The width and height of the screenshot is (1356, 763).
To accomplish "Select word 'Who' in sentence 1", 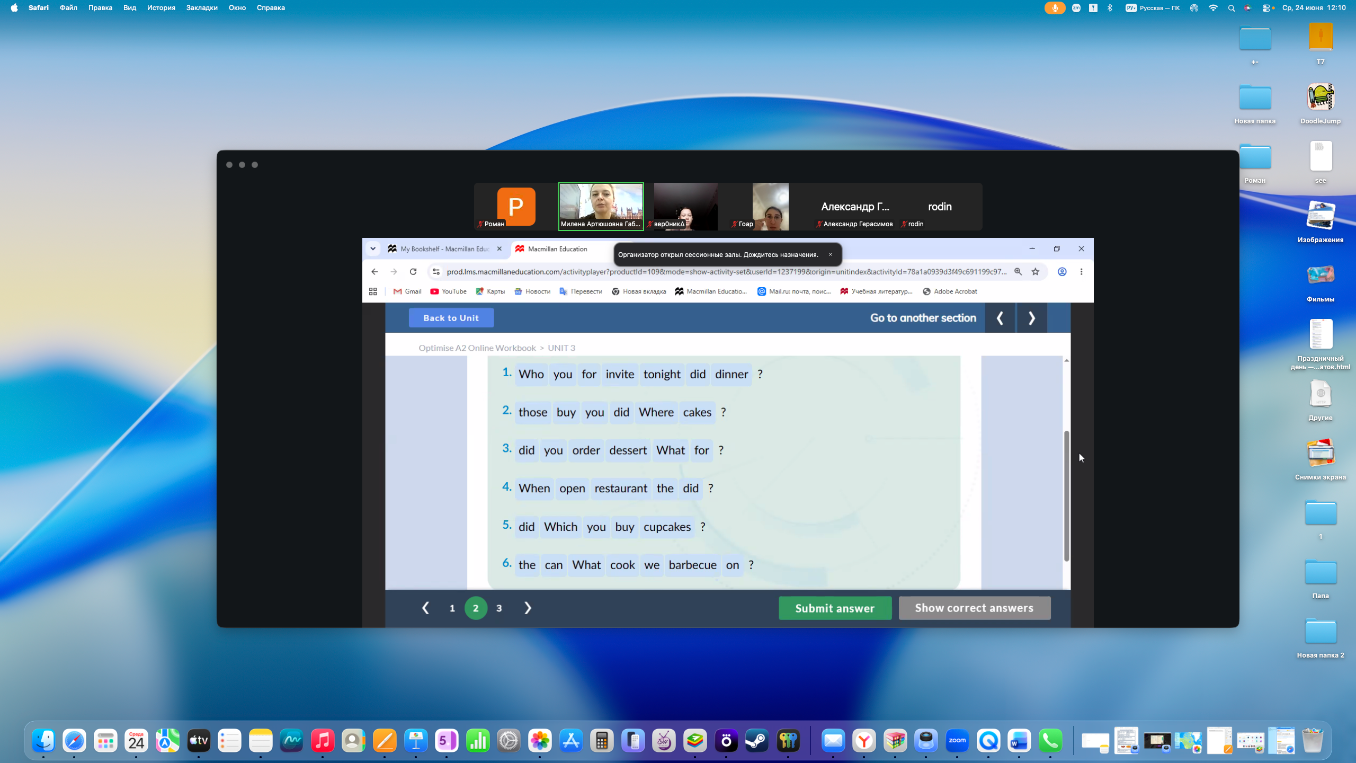I will pyautogui.click(x=531, y=374).
